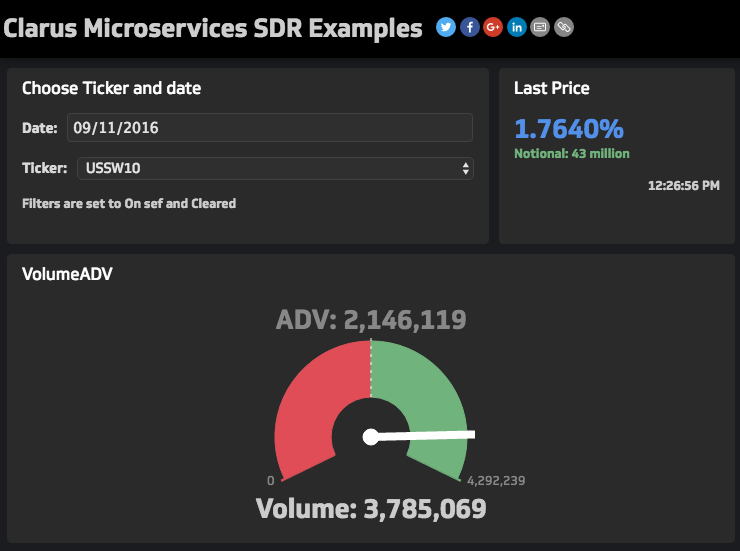Viewport: 740px width, 551px height.
Task: Click the Date field showing 09/11/2016
Action: pyautogui.click(x=270, y=127)
